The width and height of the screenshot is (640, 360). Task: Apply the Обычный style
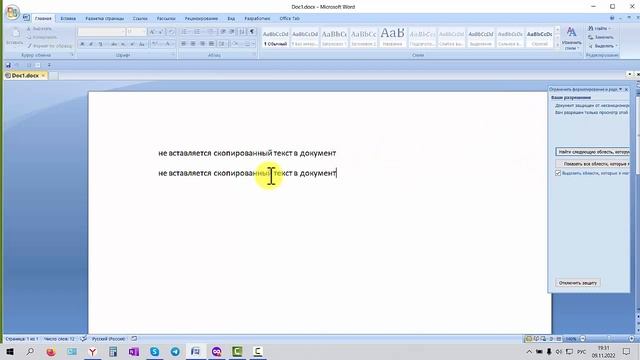point(276,38)
